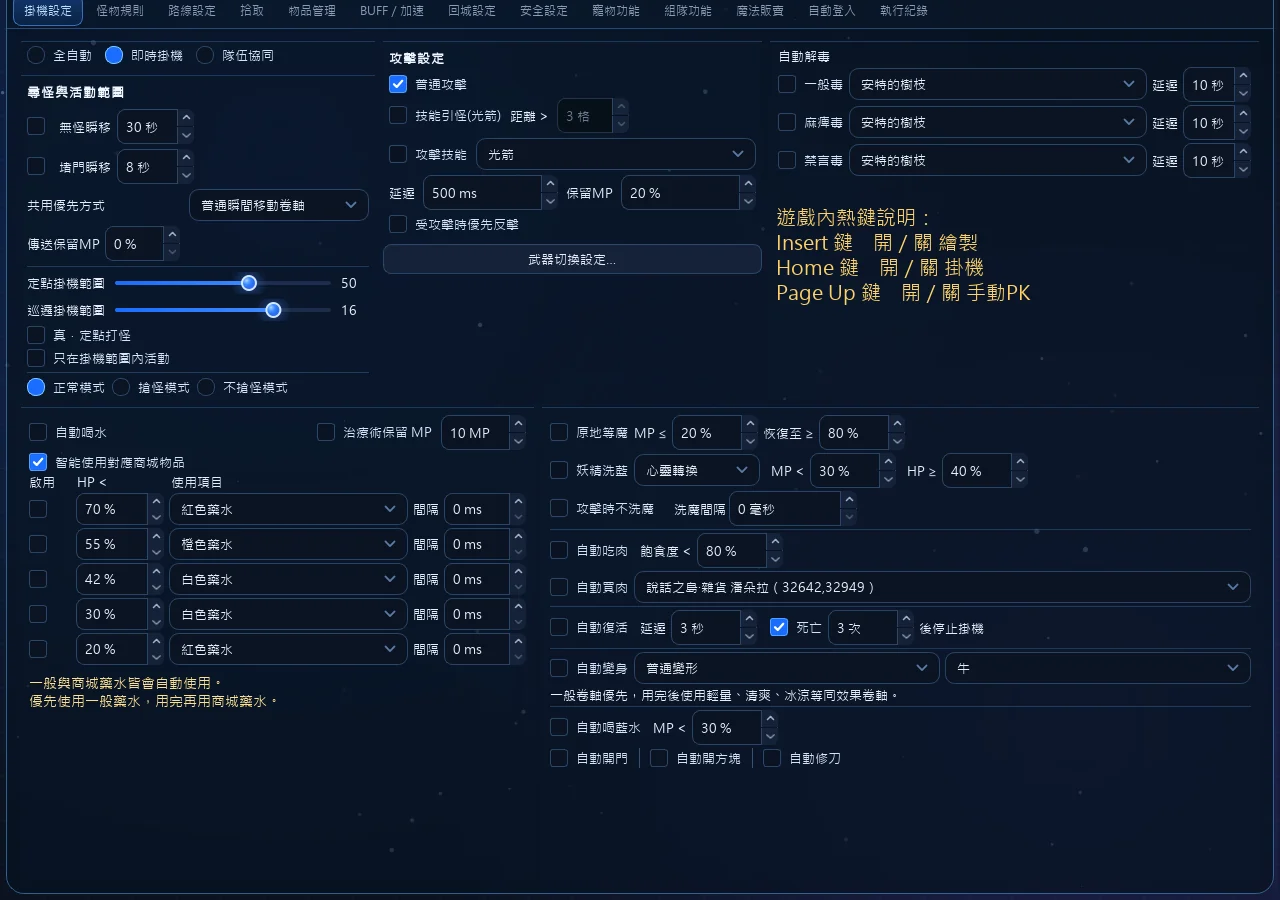1280x900 pixels.
Task: Open the 共用優先方式 dropdown 普通瞬間移動卷軸
Action: tap(278, 205)
